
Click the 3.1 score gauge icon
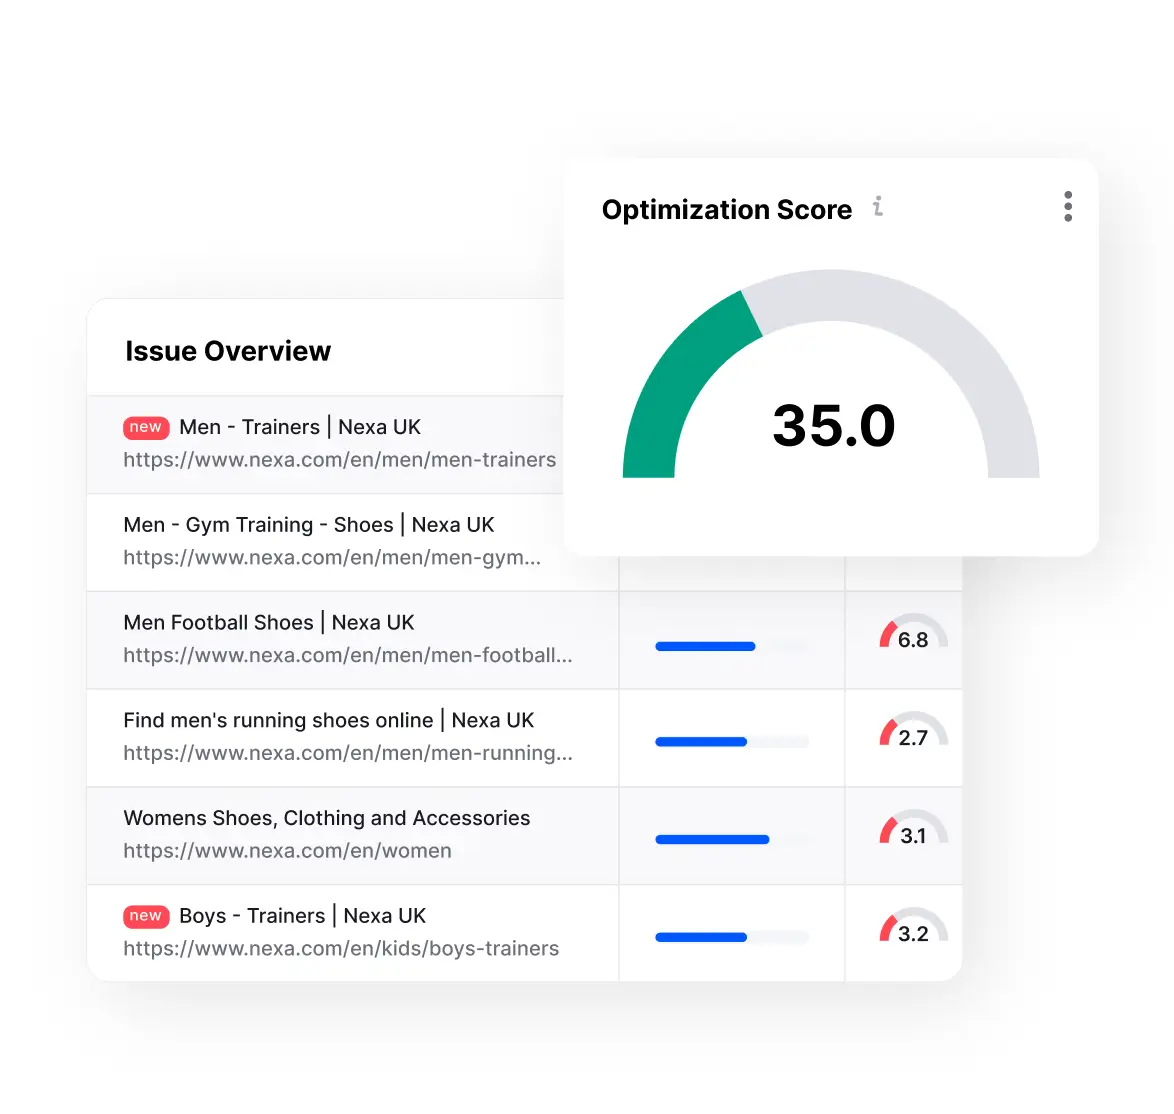(913, 830)
